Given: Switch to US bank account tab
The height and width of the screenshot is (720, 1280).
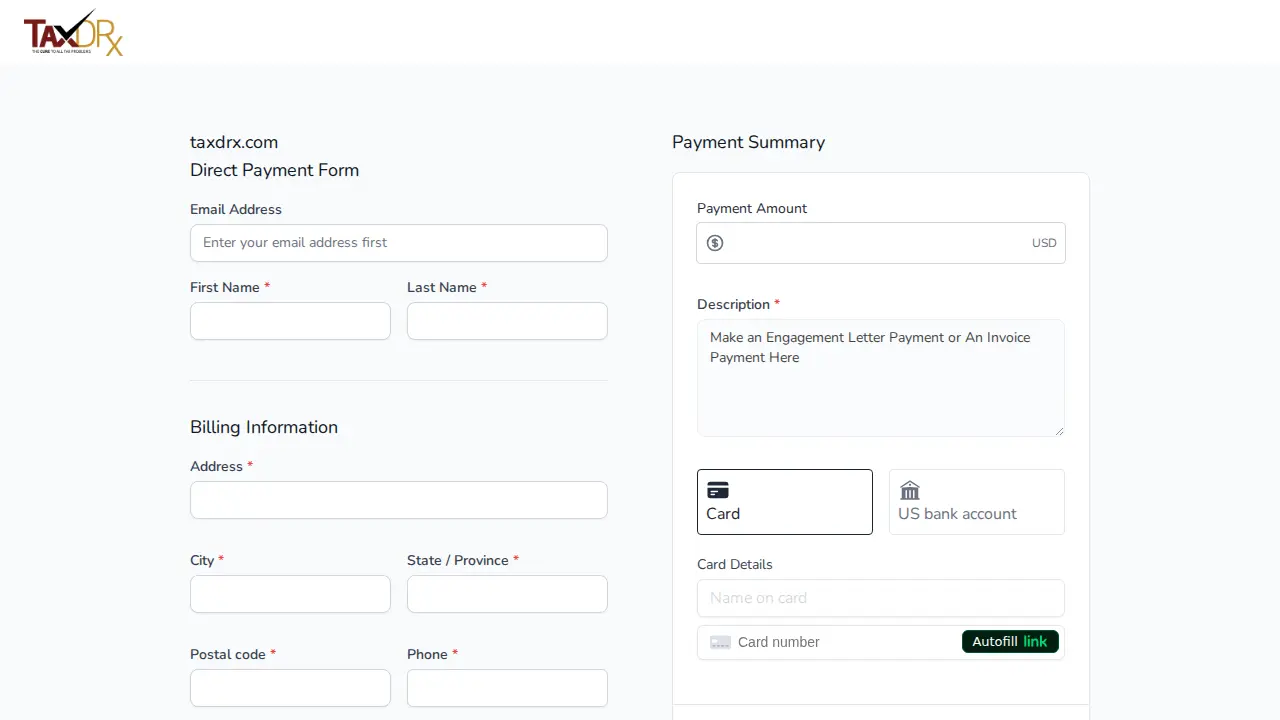Looking at the screenshot, I should coord(977,502).
